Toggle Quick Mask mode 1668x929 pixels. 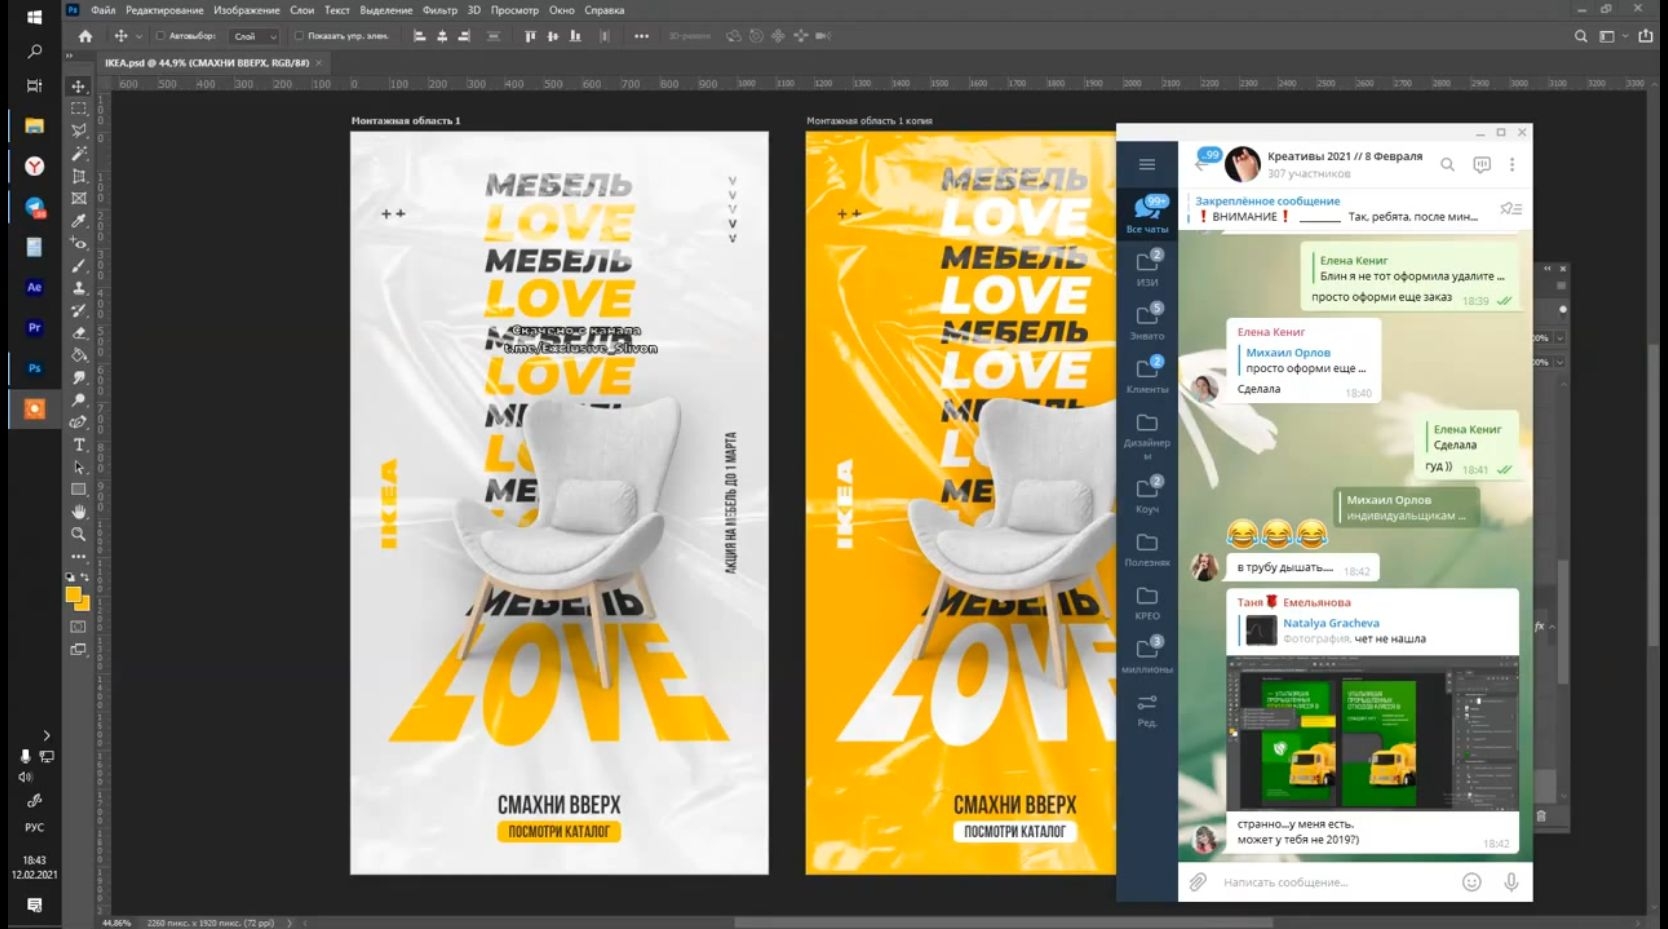tap(79, 627)
